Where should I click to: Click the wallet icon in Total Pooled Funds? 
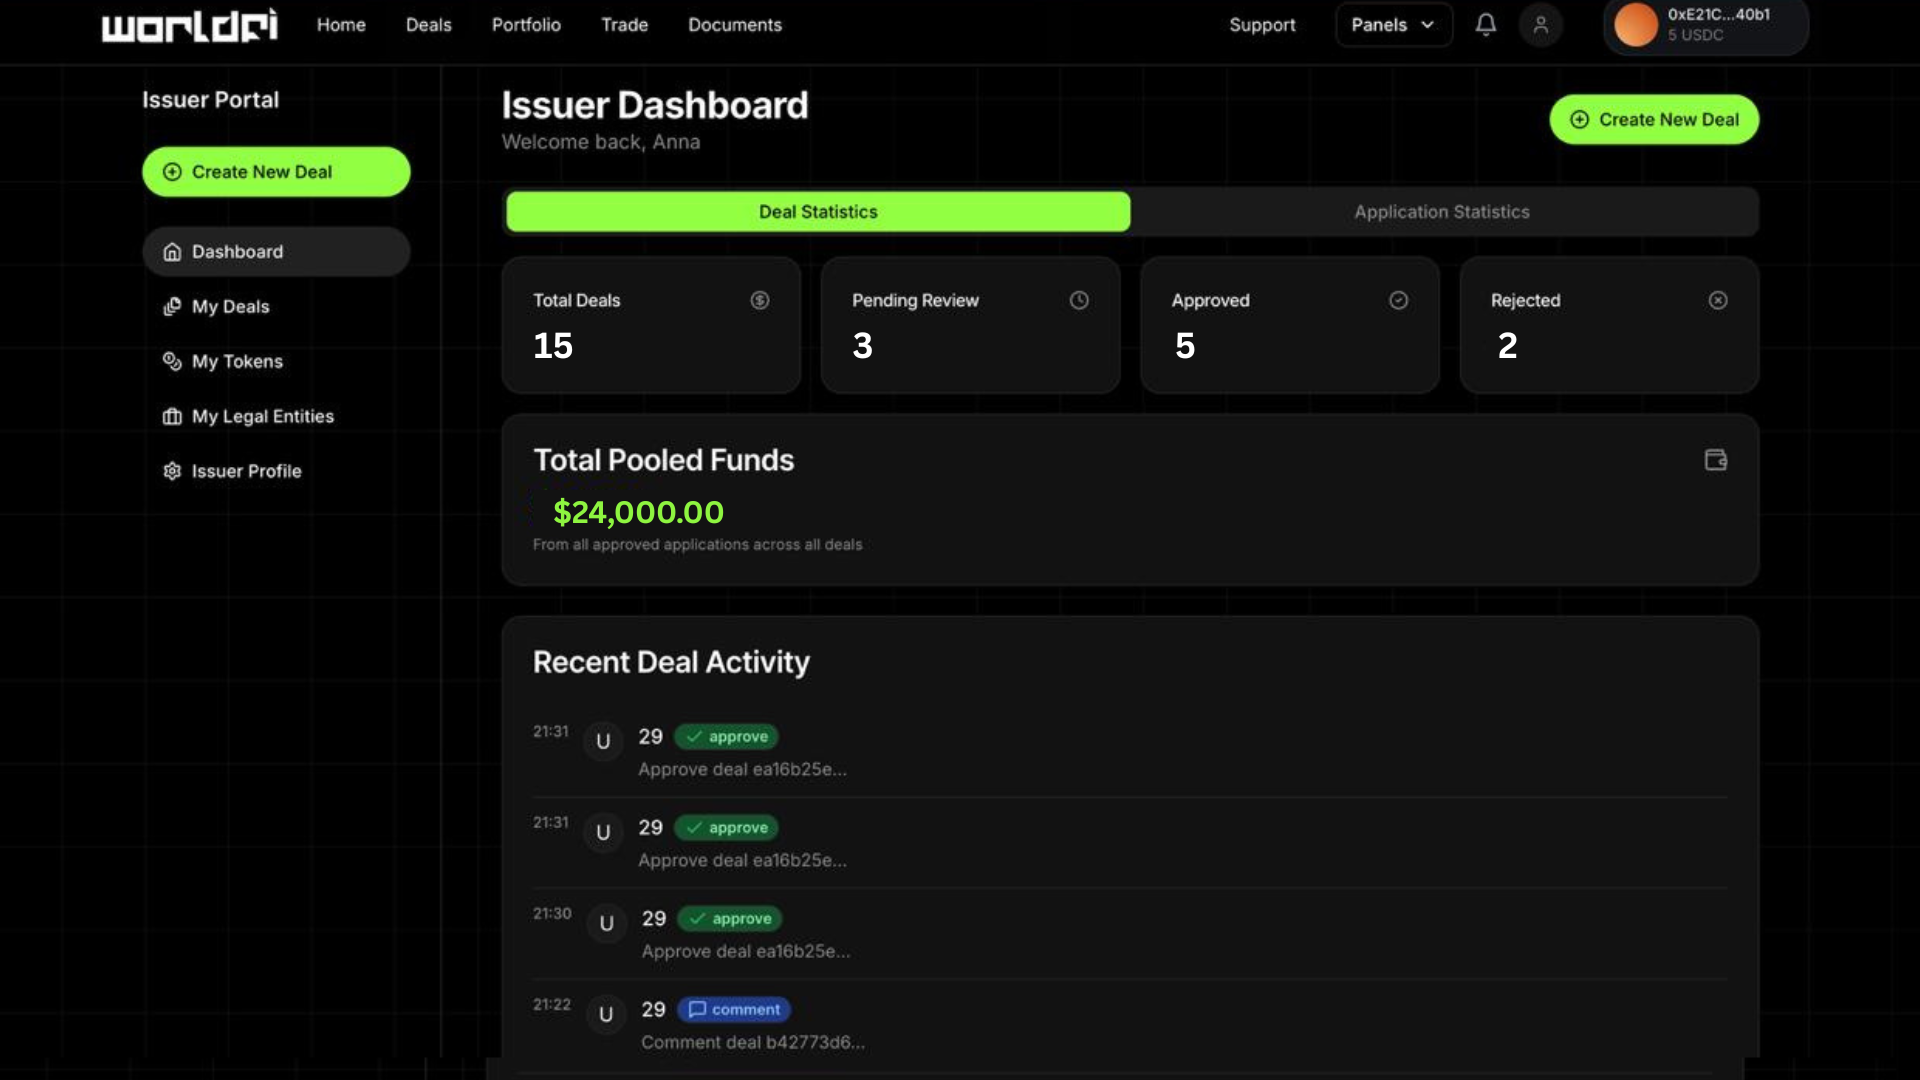coord(1716,460)
